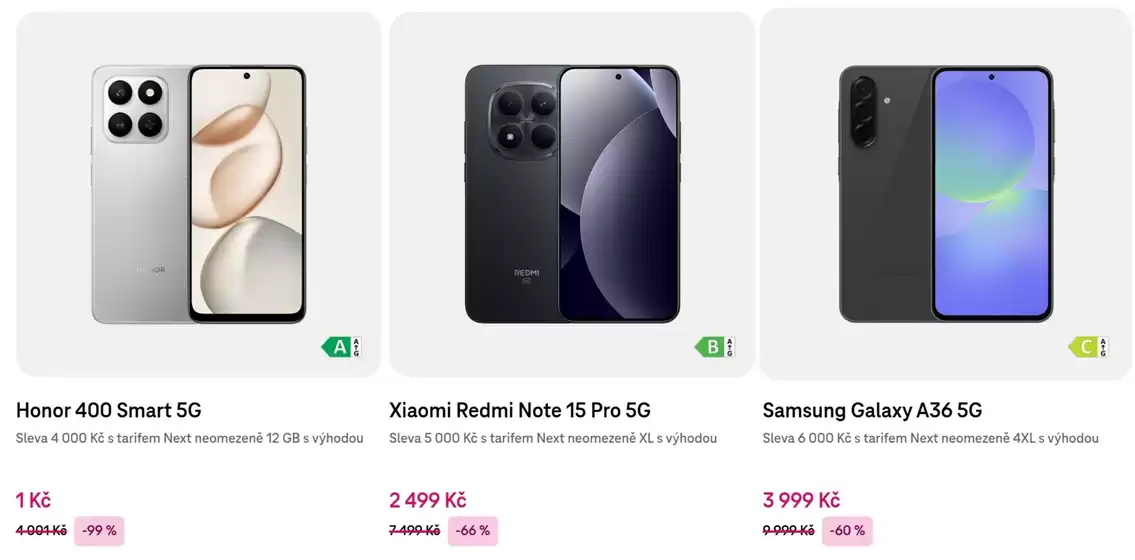
Task: Click the -66 % discount badge
Action: (472, 531)
